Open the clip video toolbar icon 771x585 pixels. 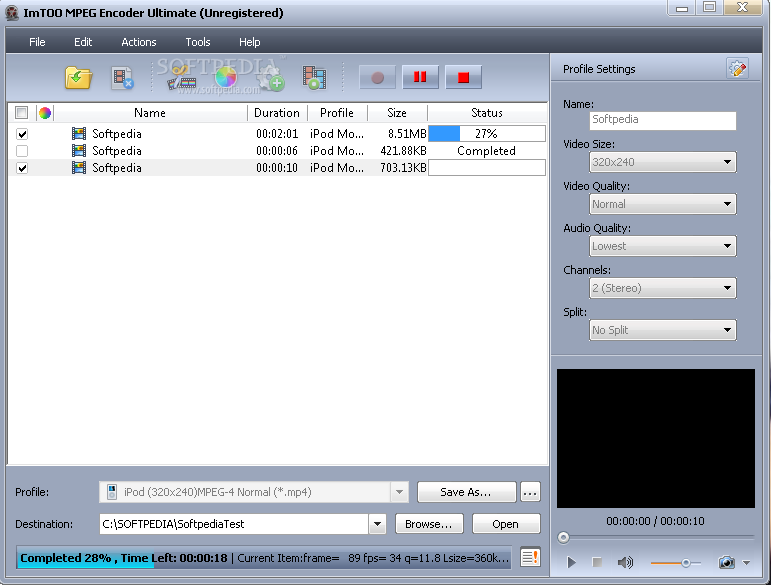(181, 78)
